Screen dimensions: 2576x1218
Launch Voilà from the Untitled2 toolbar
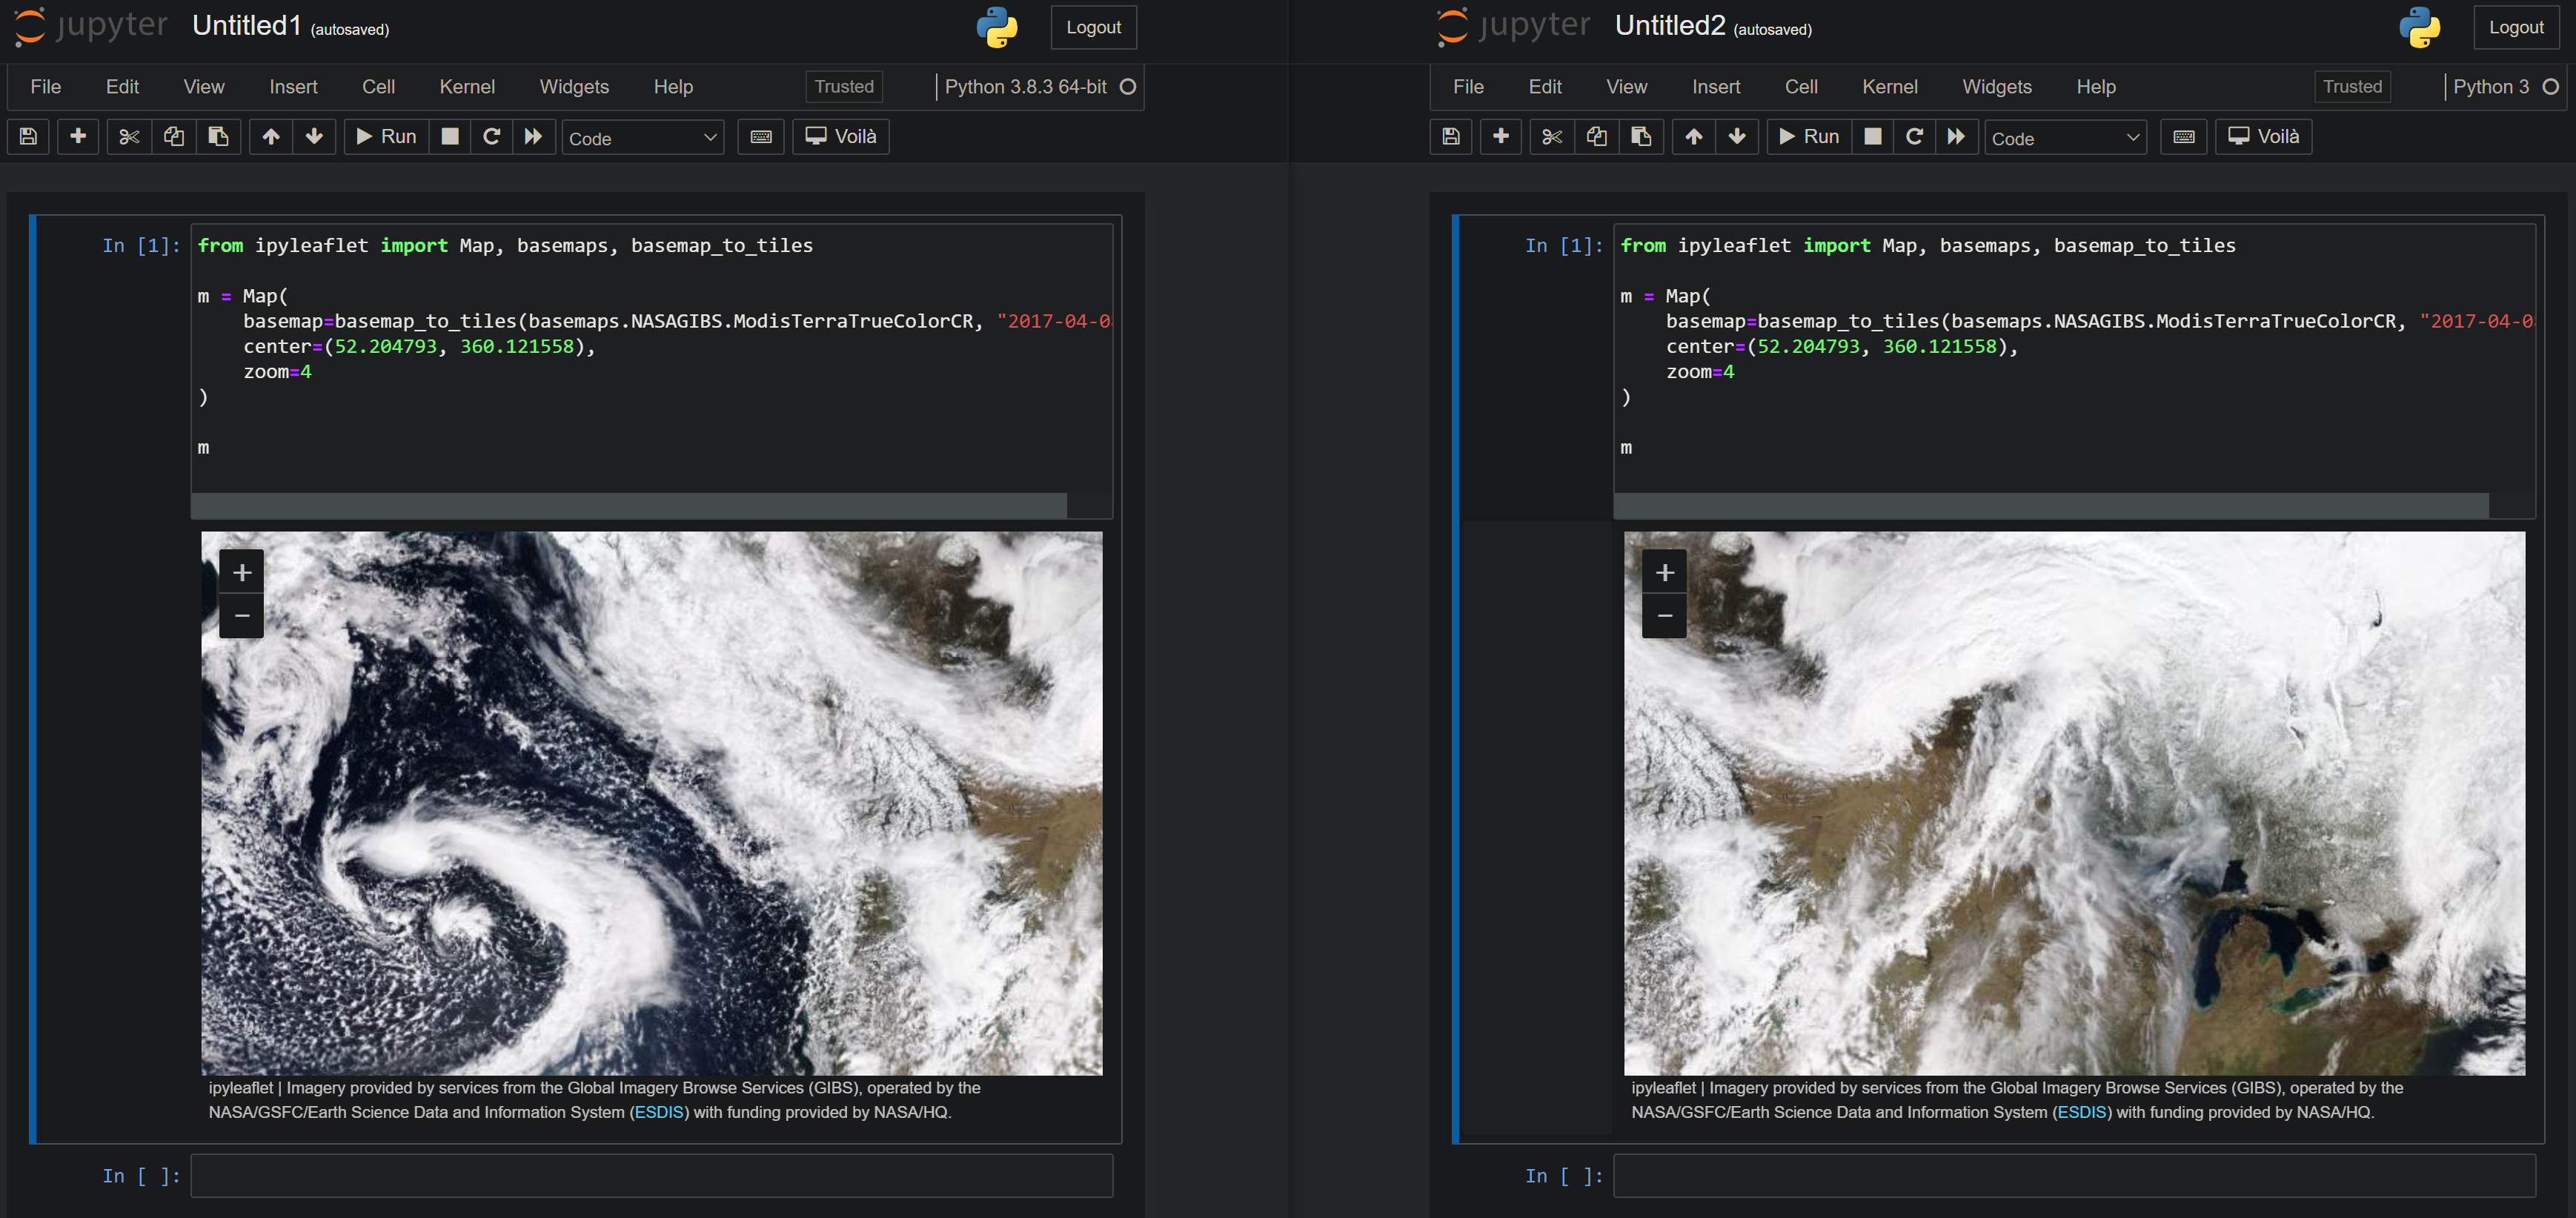2264,136
